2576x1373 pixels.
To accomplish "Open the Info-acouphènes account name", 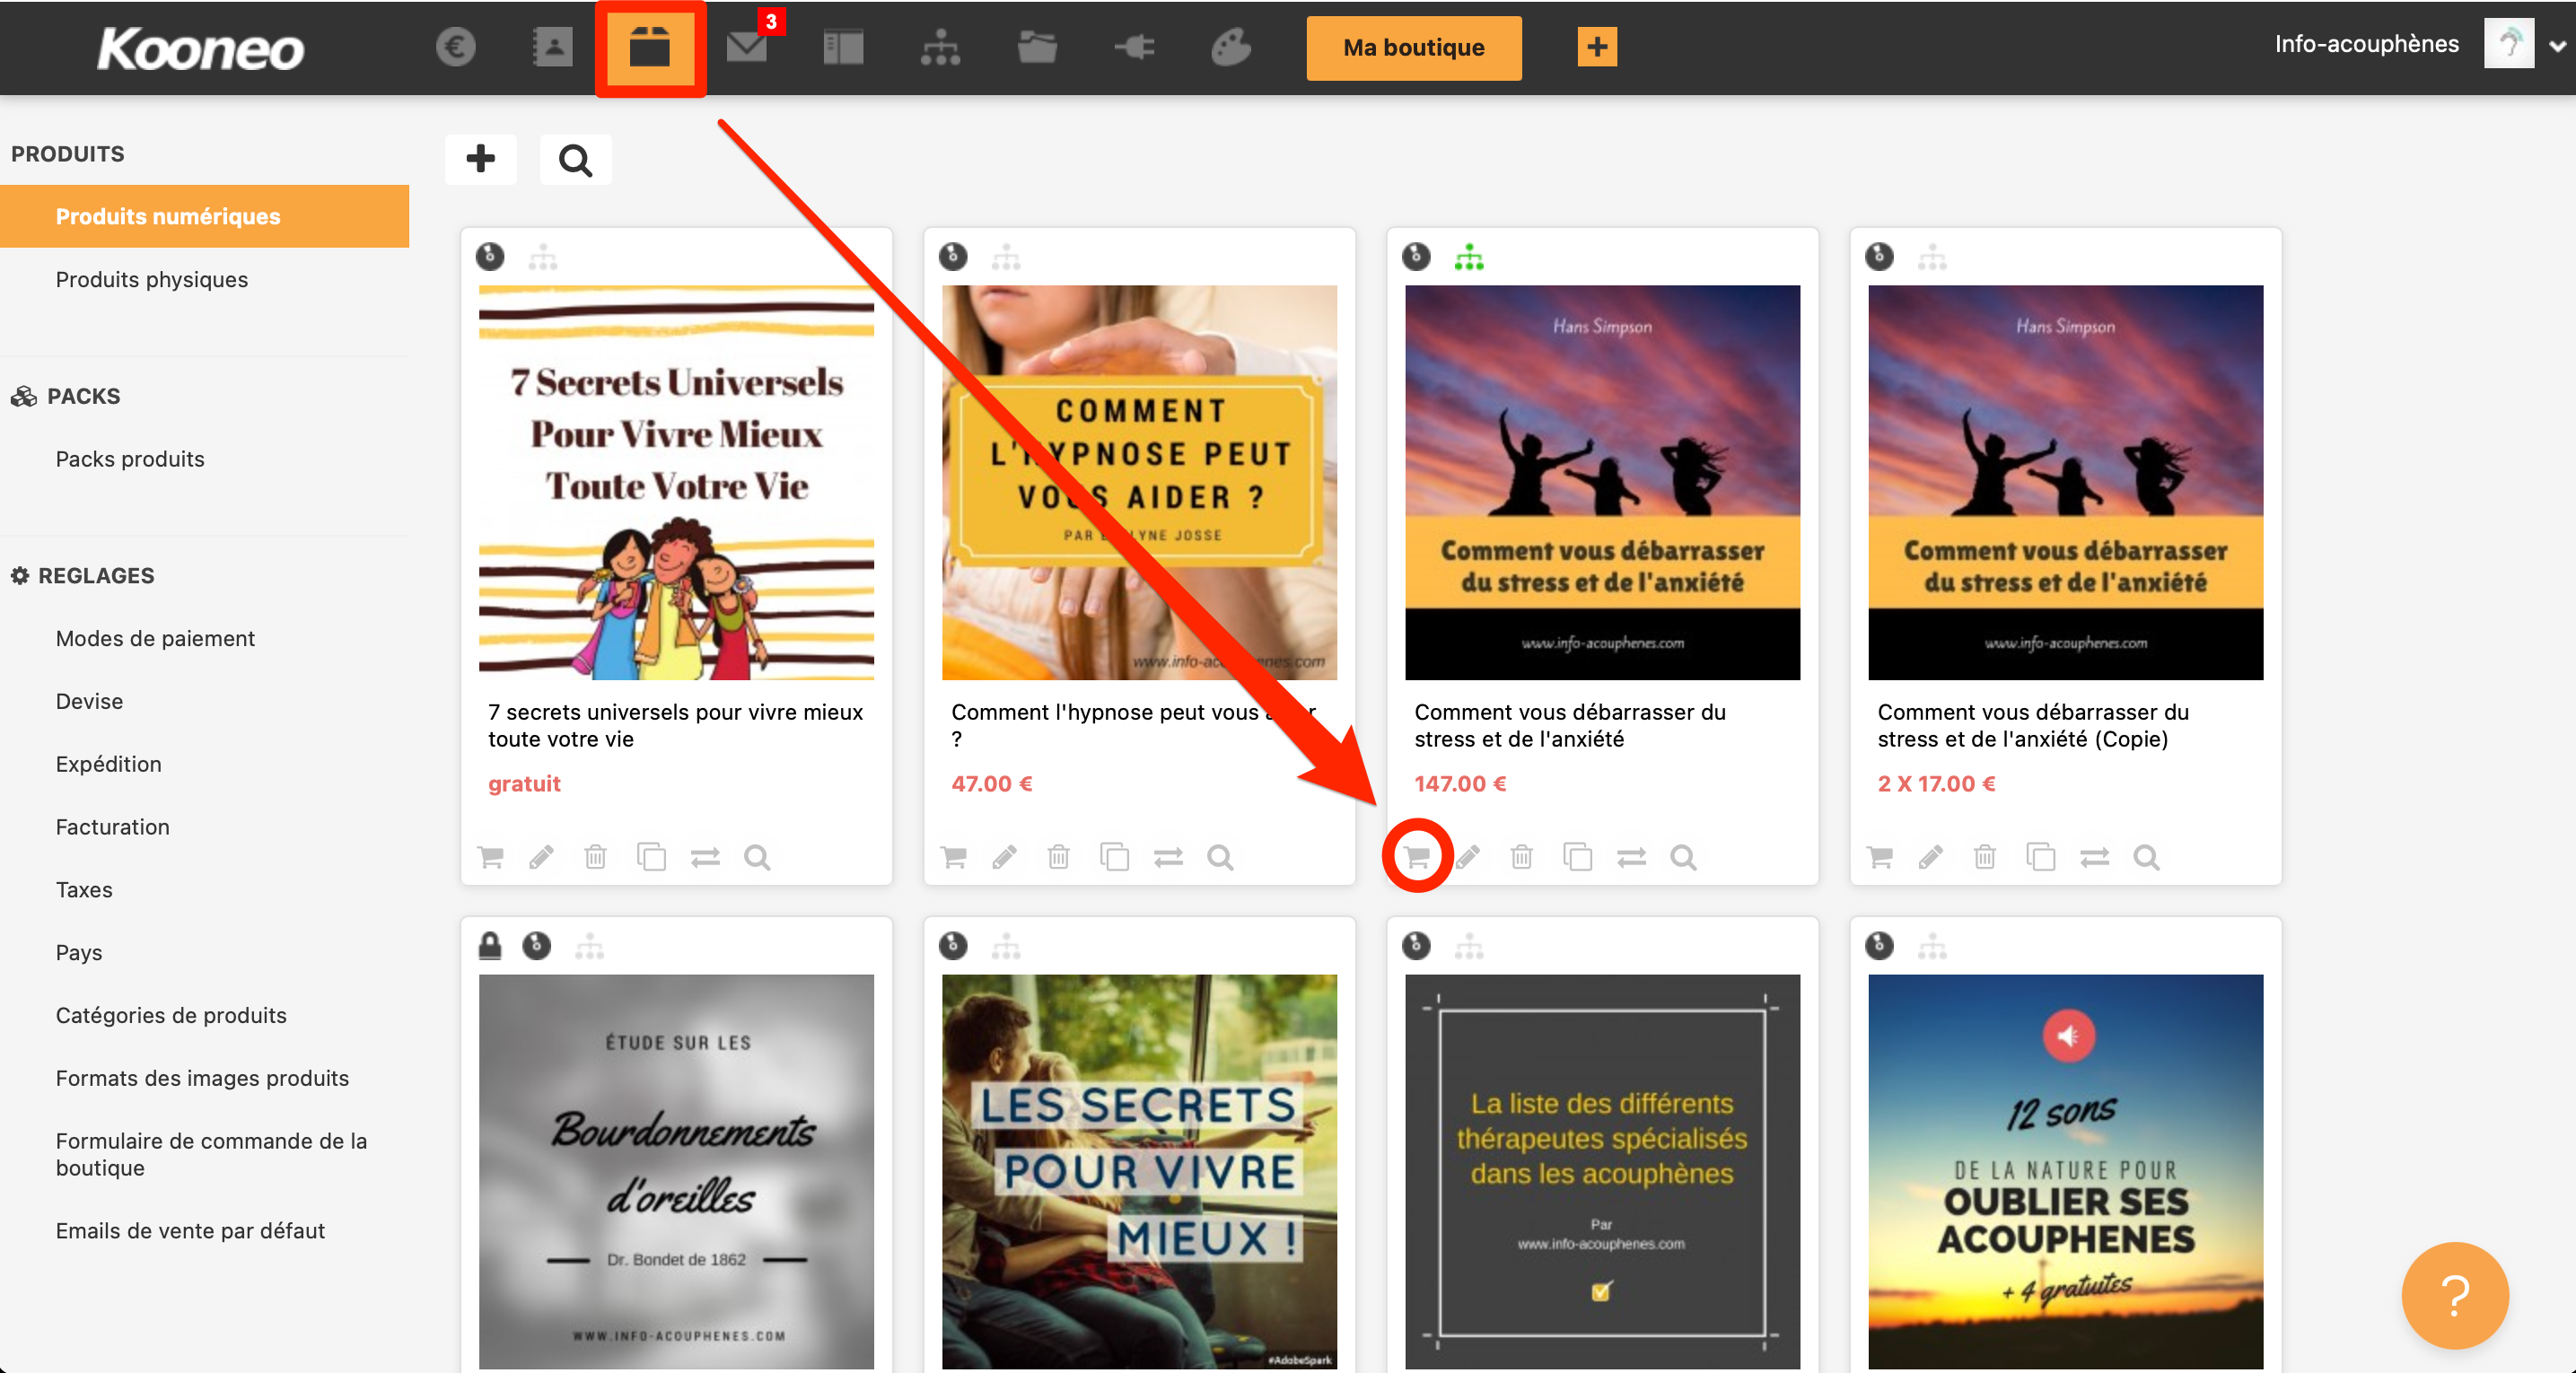I will (x=2366, y=44).
